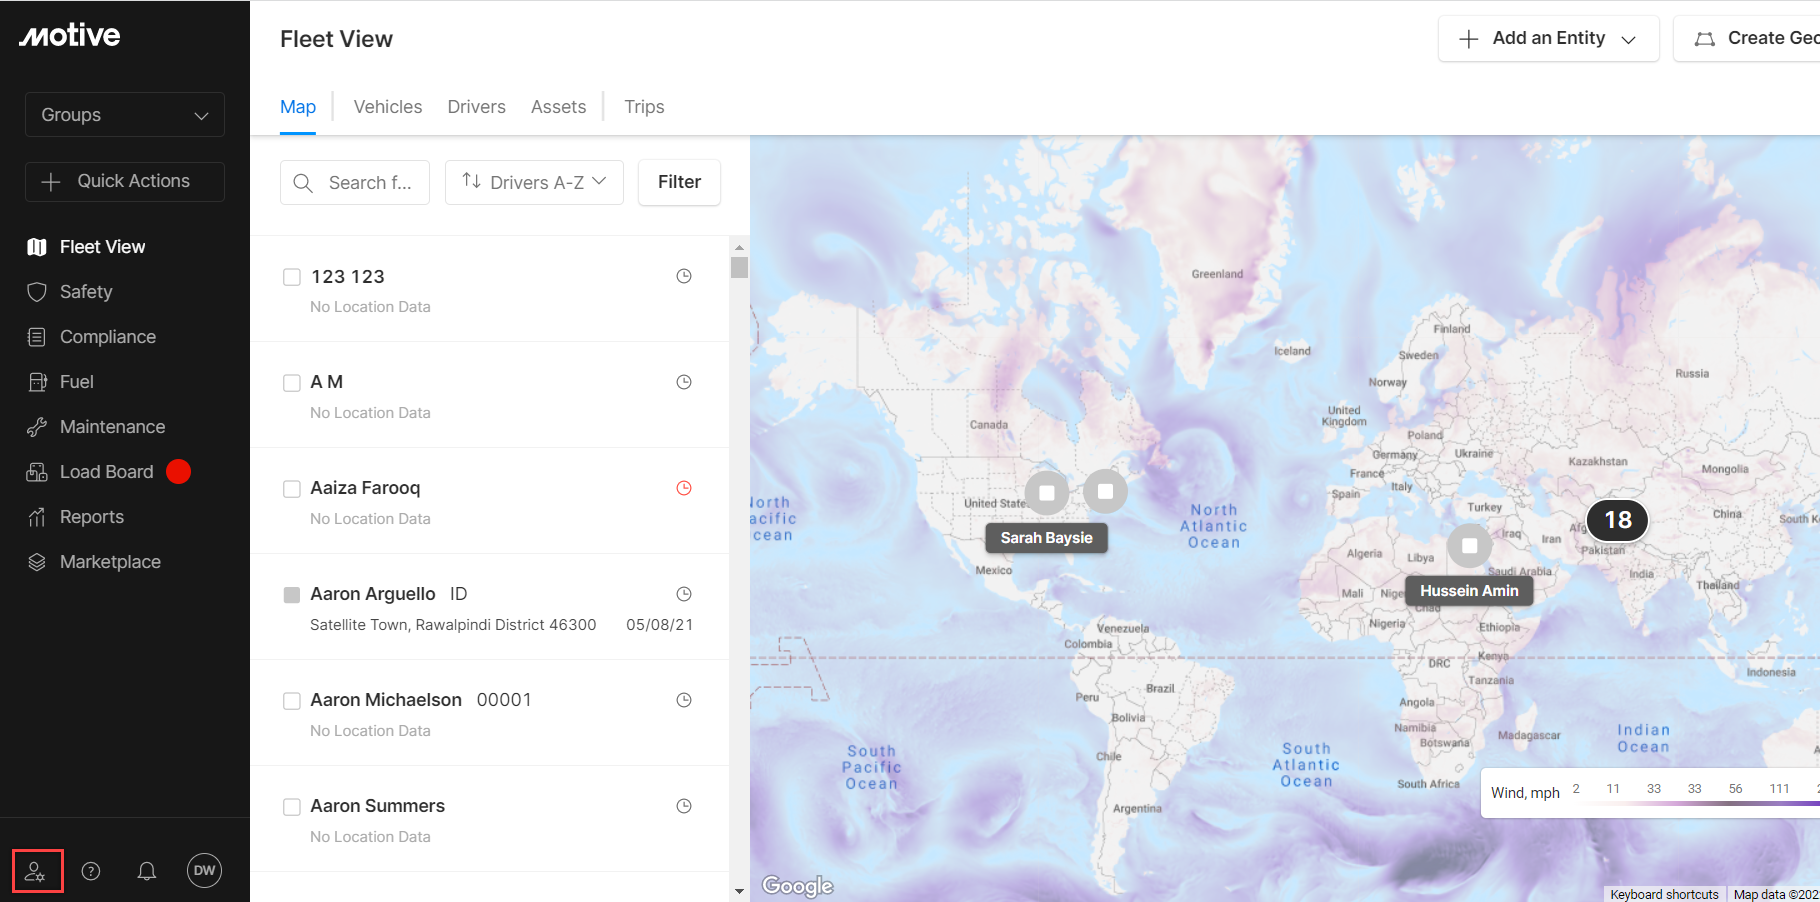Screen dimensions: 1820x902
Task: Select Aaron Michaelson checkbox
Action: point(292,701)
